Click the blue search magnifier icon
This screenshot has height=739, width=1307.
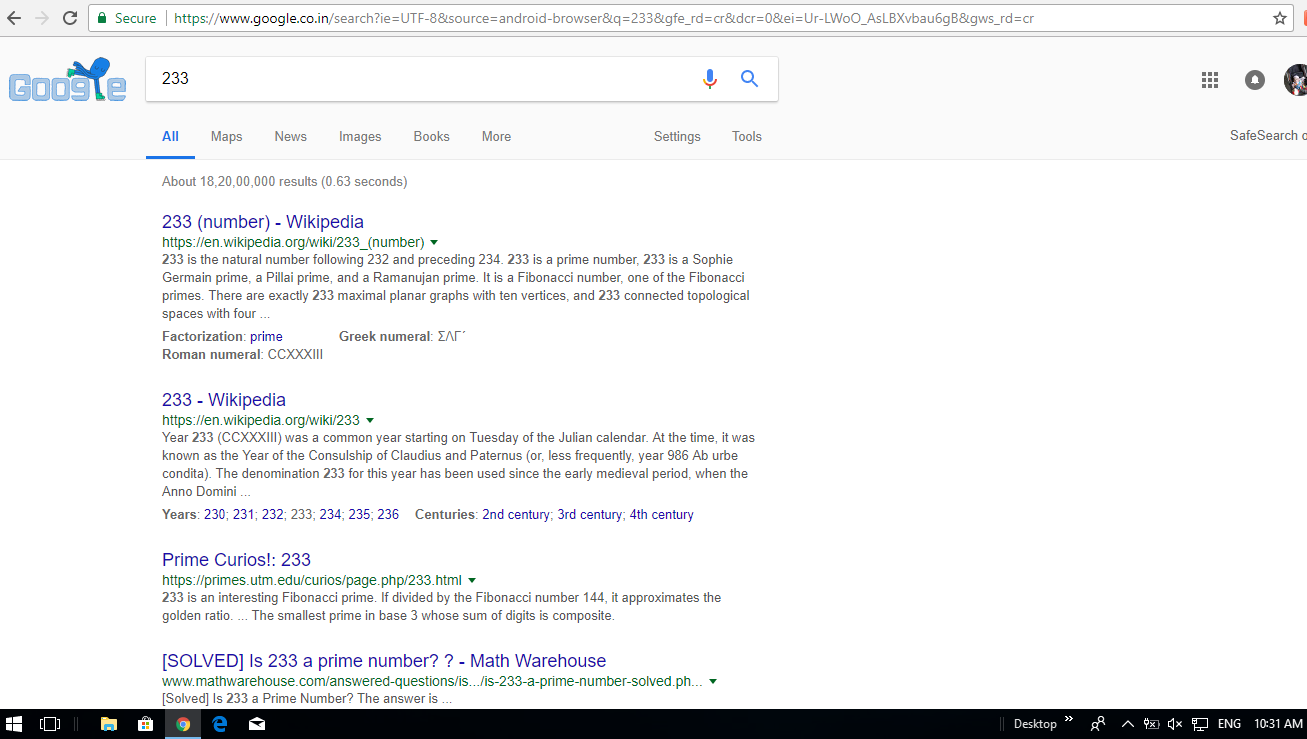pos(749,79)
